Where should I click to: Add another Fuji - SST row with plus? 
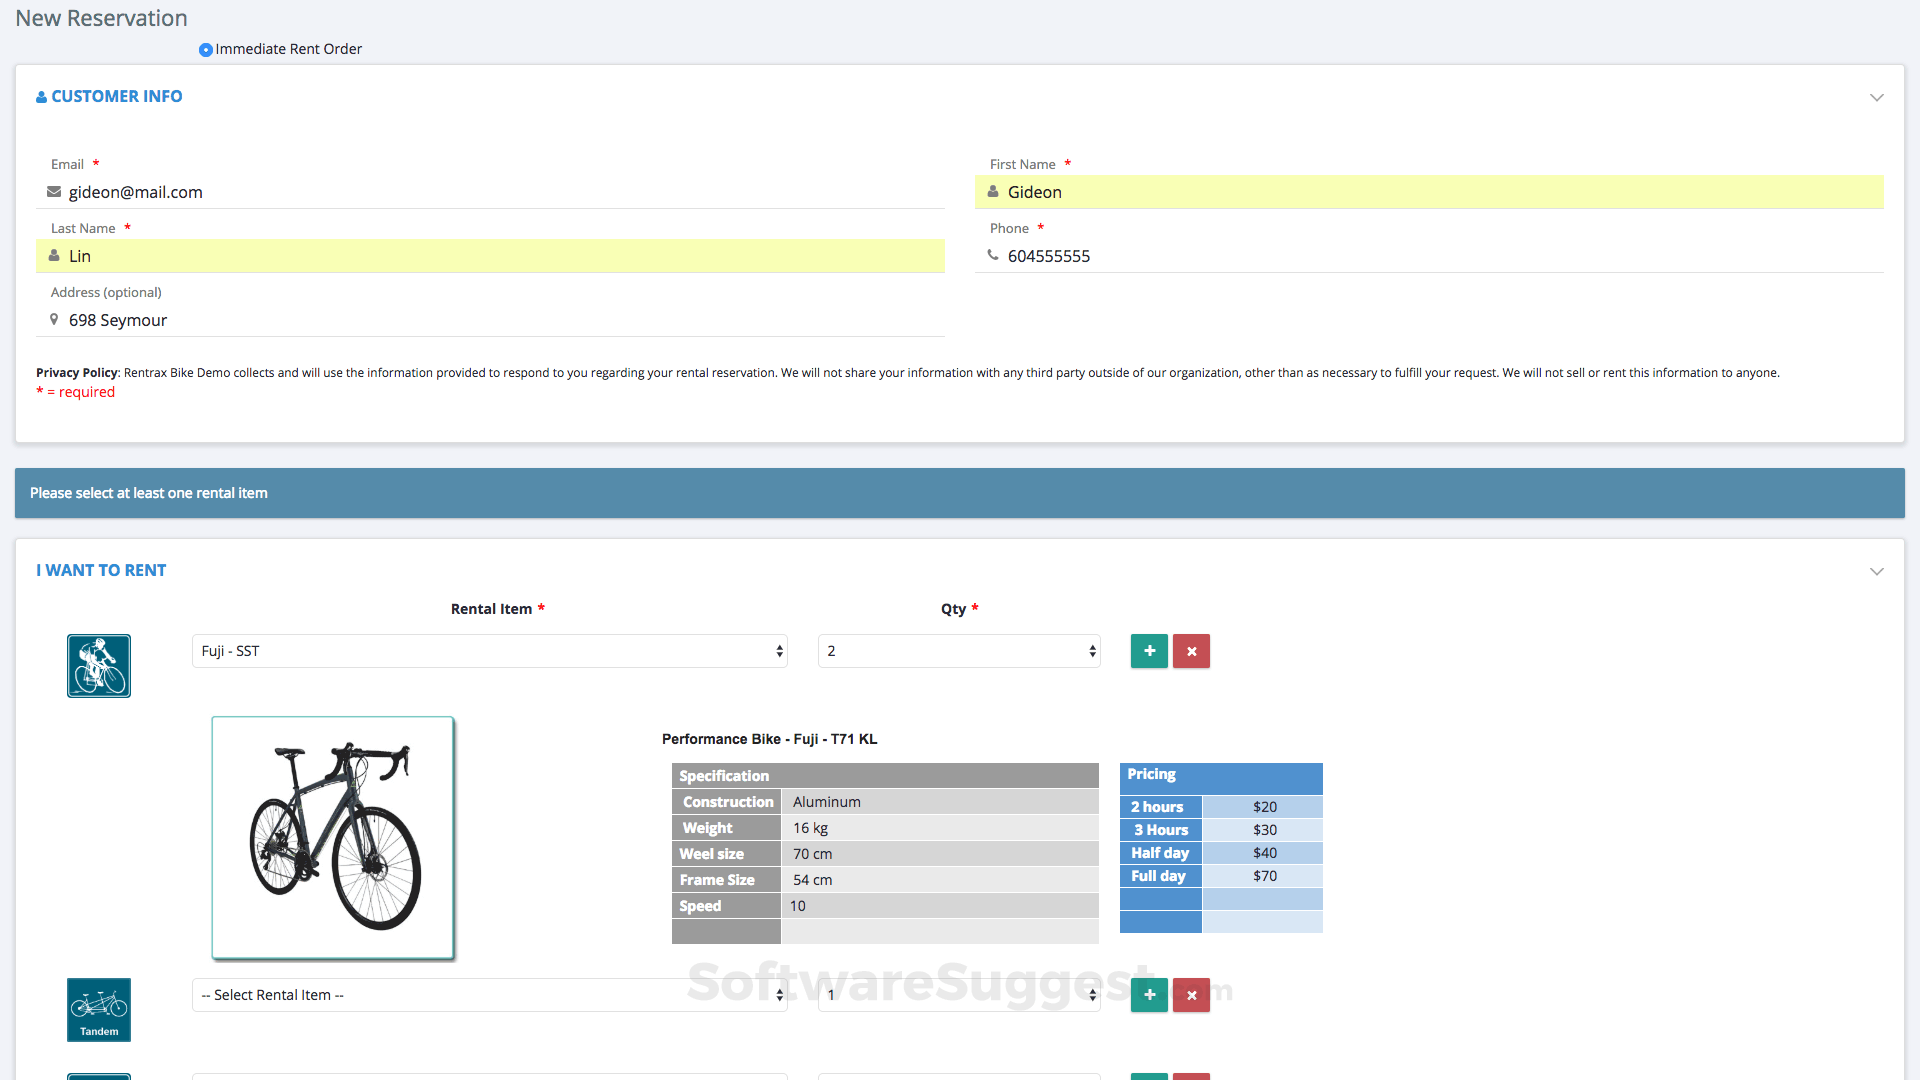1149,651
